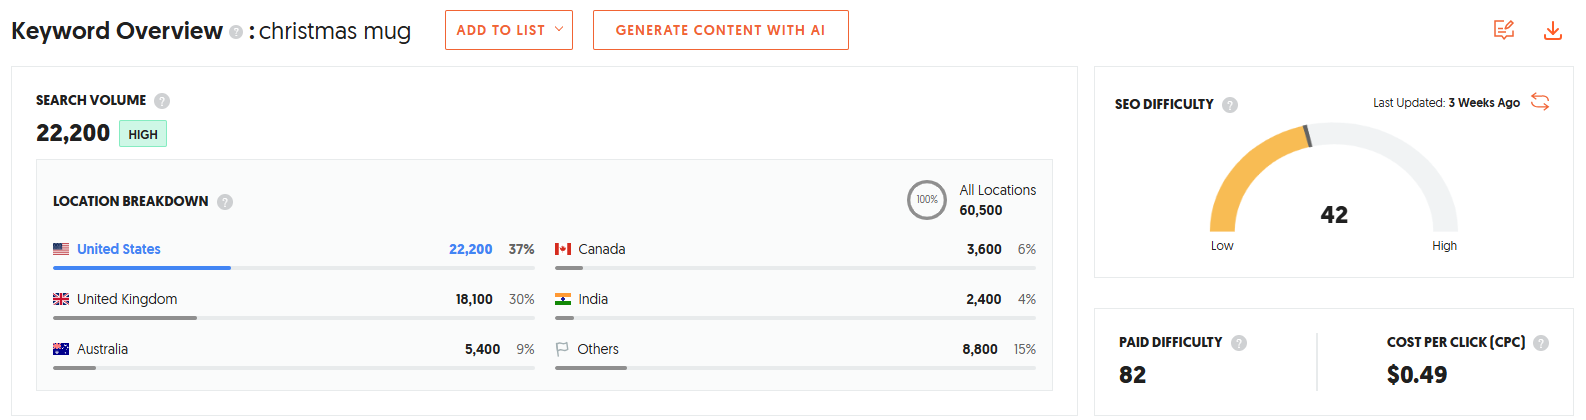Viewport: 1586px width, 420px height.
Task: Expand the Add to List dropdown
Action: point(508,30)
